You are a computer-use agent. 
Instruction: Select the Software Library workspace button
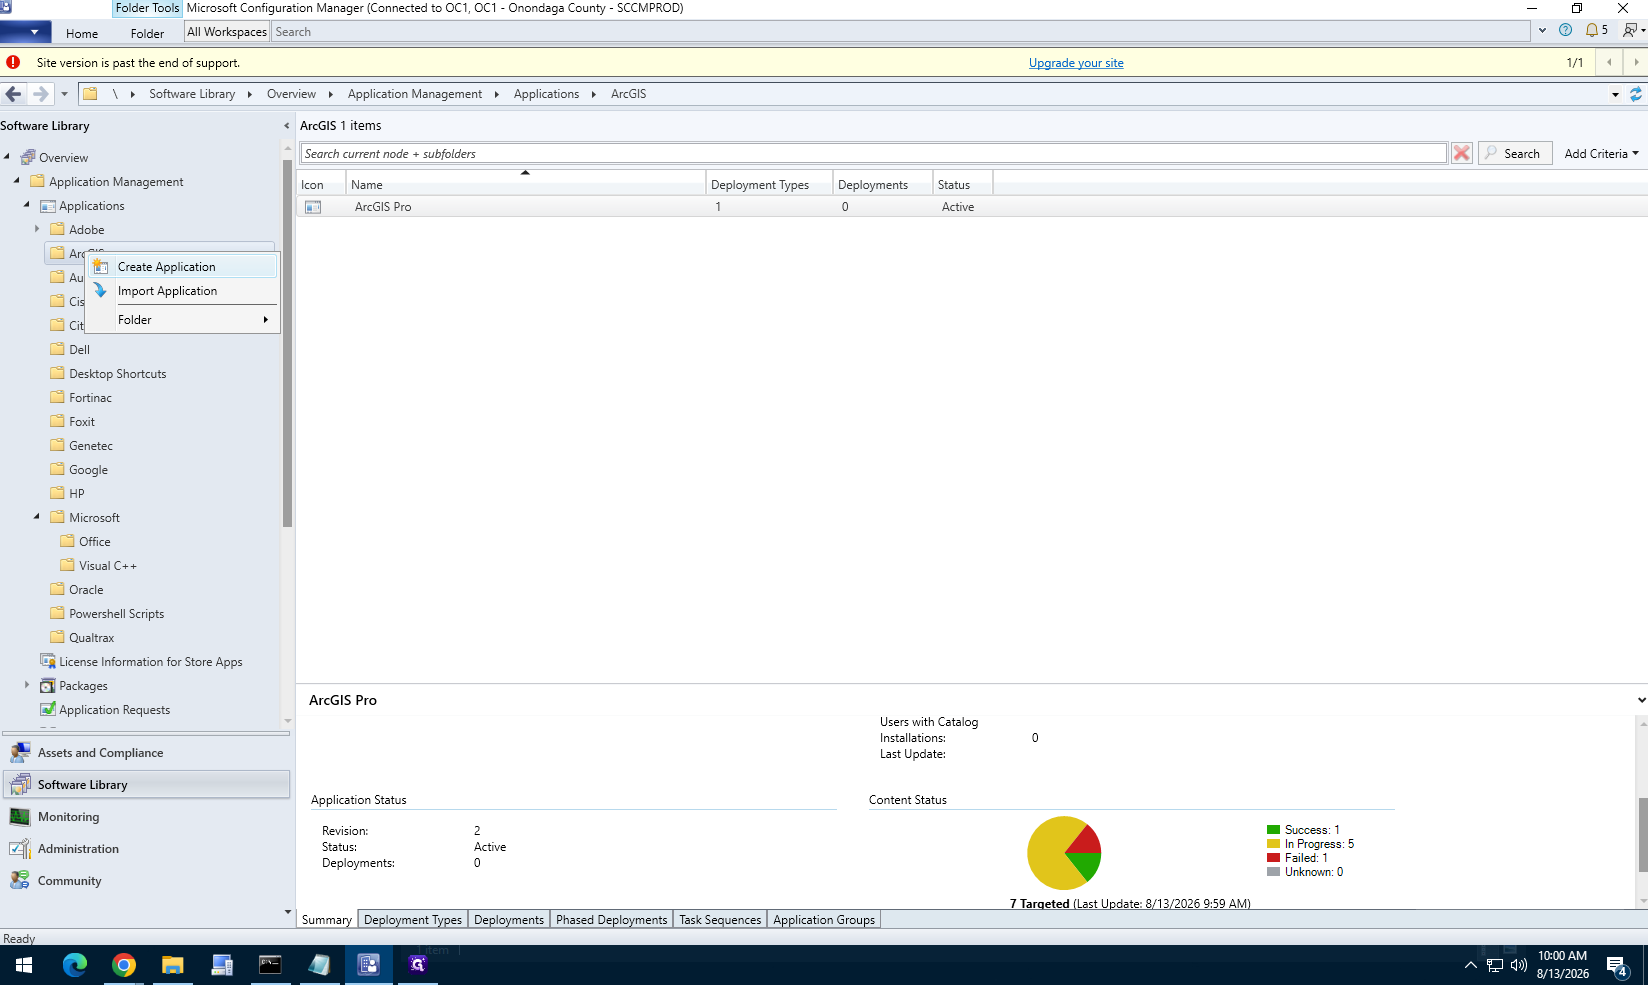(x=146, y=785)
